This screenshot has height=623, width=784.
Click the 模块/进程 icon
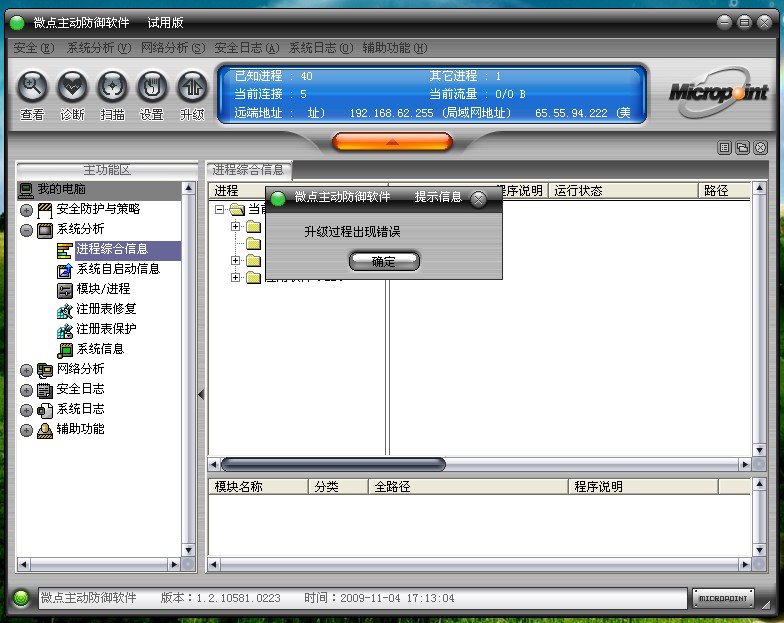(x=64, y=290)
